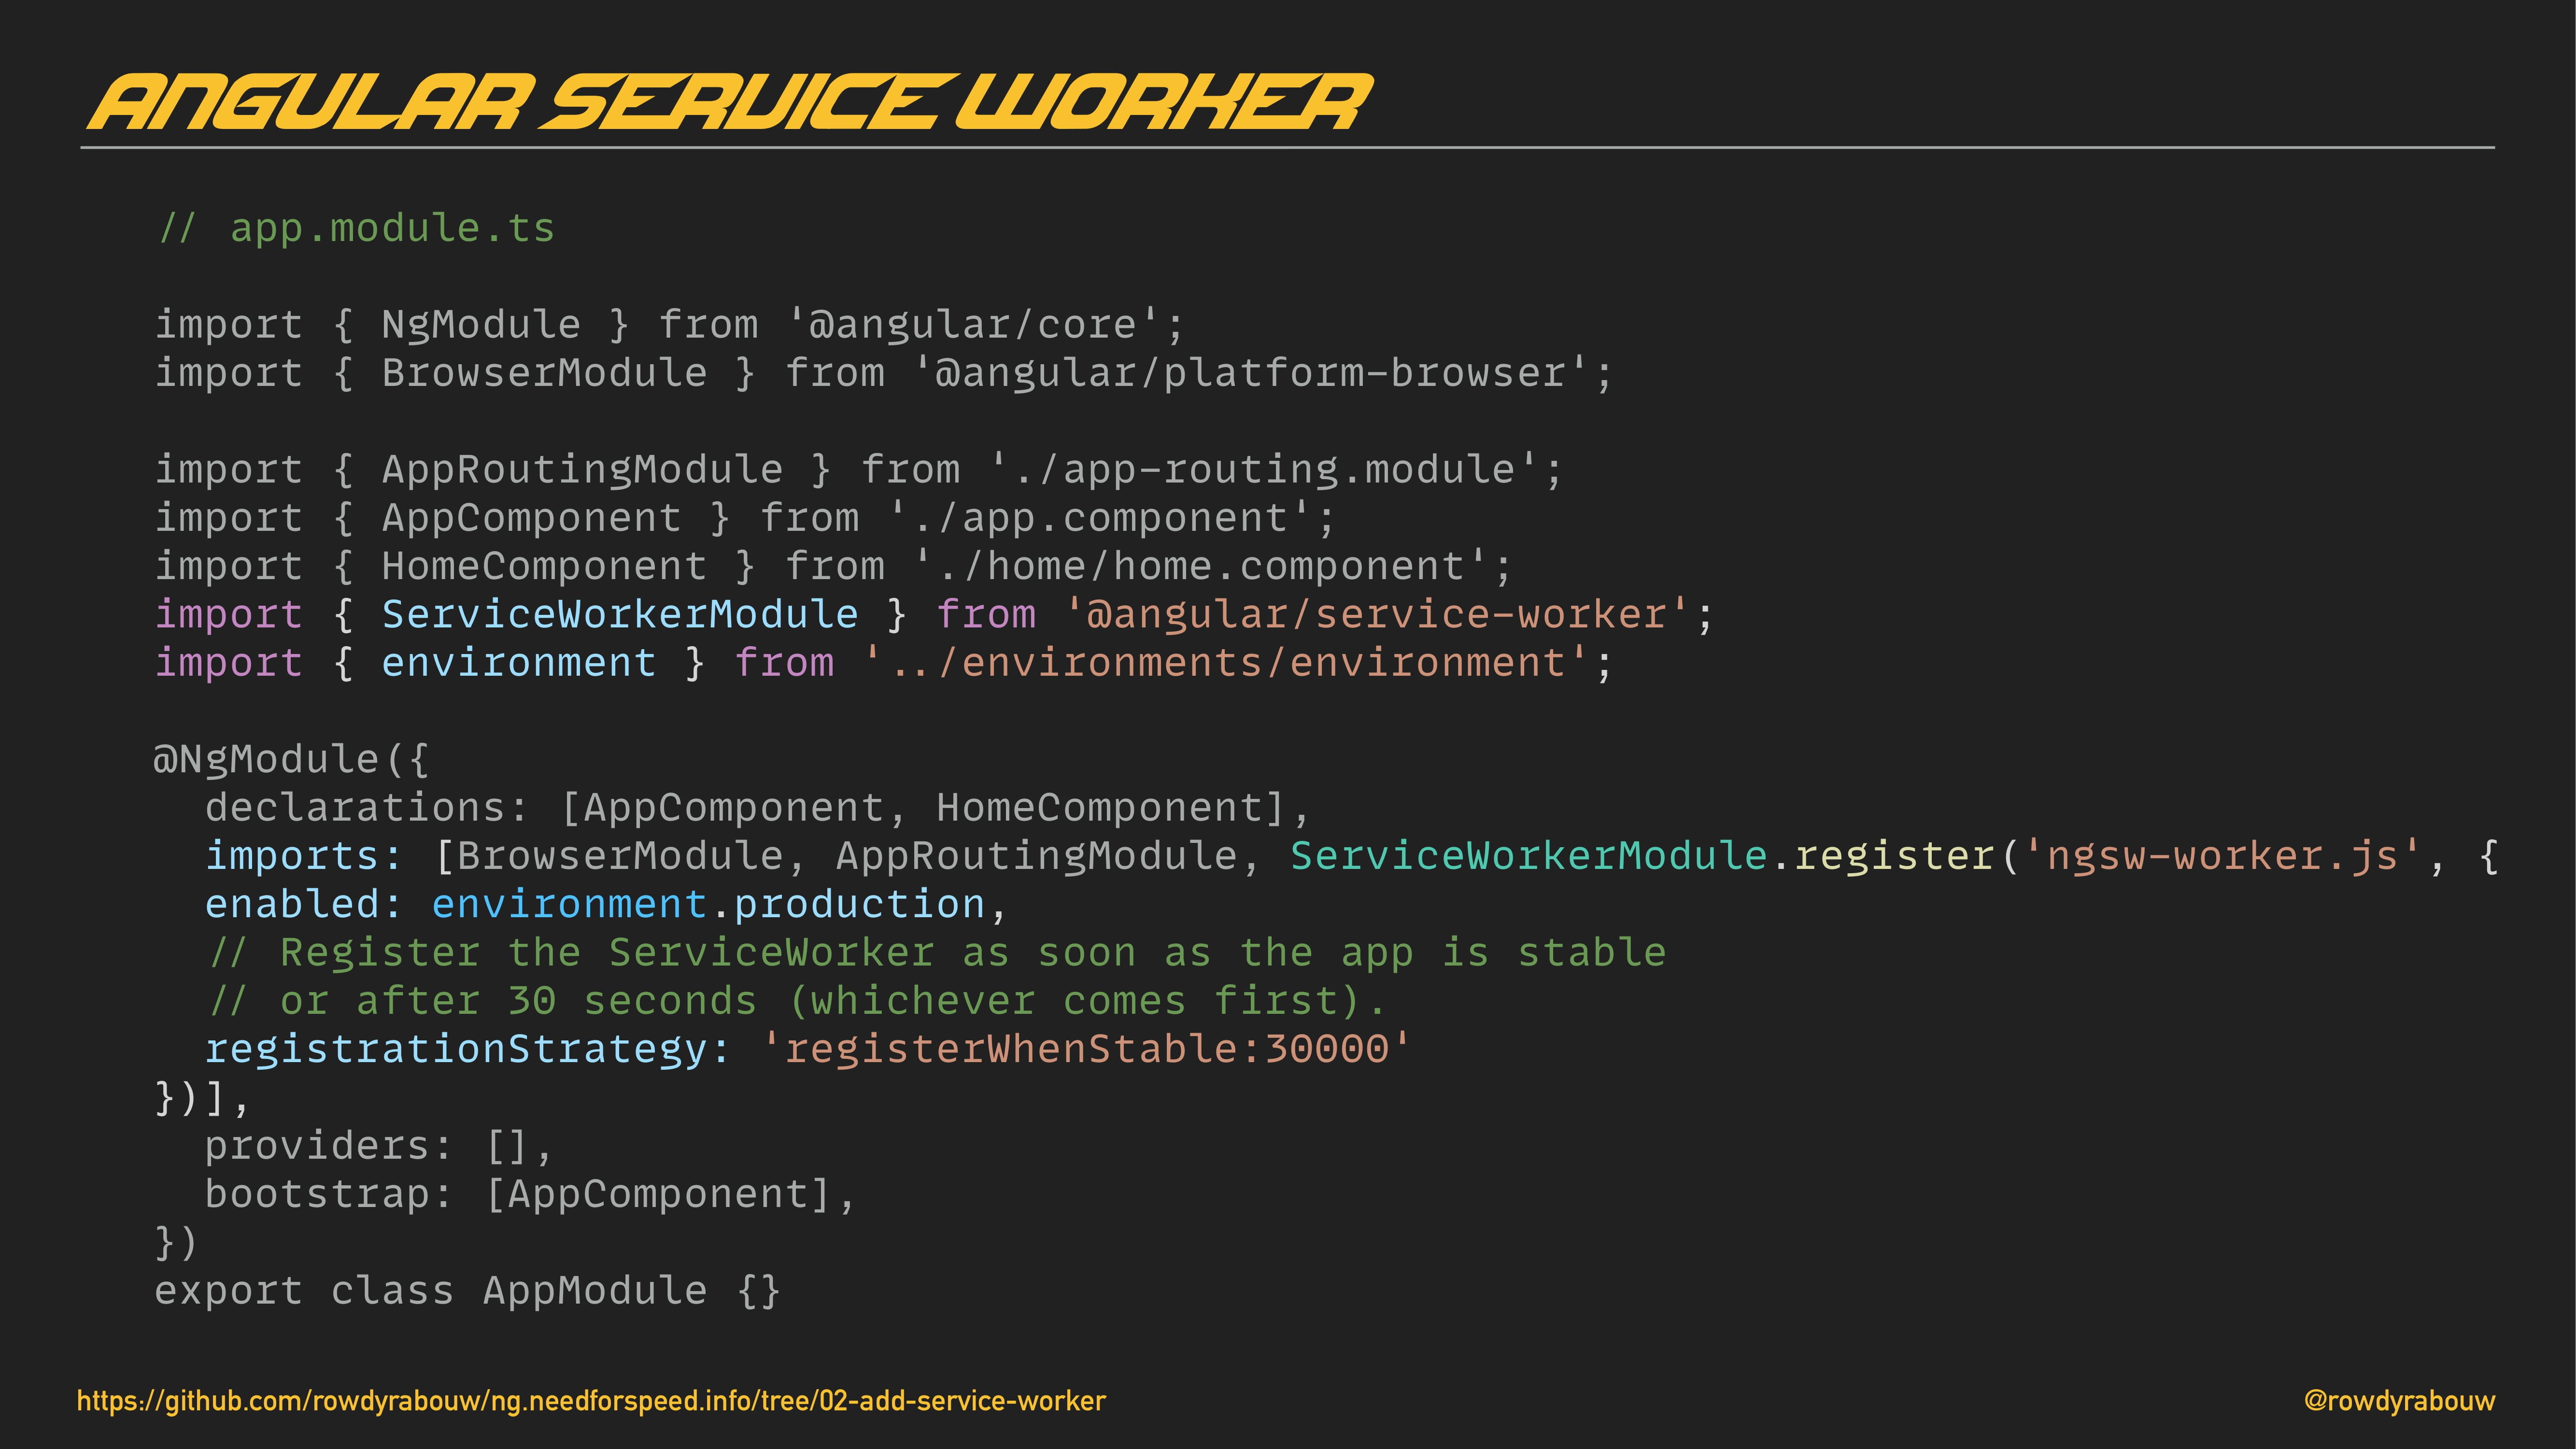This screenshot has height=1449, width=2576.
Task: Click the 'Angular Service Worker' slide title
Action: coord(730,102)
